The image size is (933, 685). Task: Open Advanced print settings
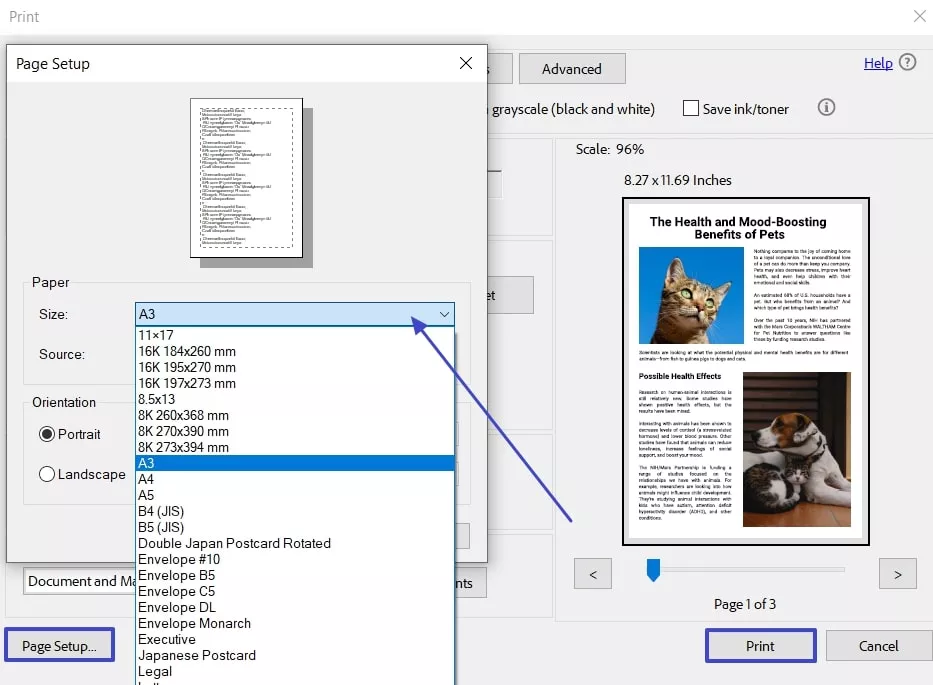[572, 68]
